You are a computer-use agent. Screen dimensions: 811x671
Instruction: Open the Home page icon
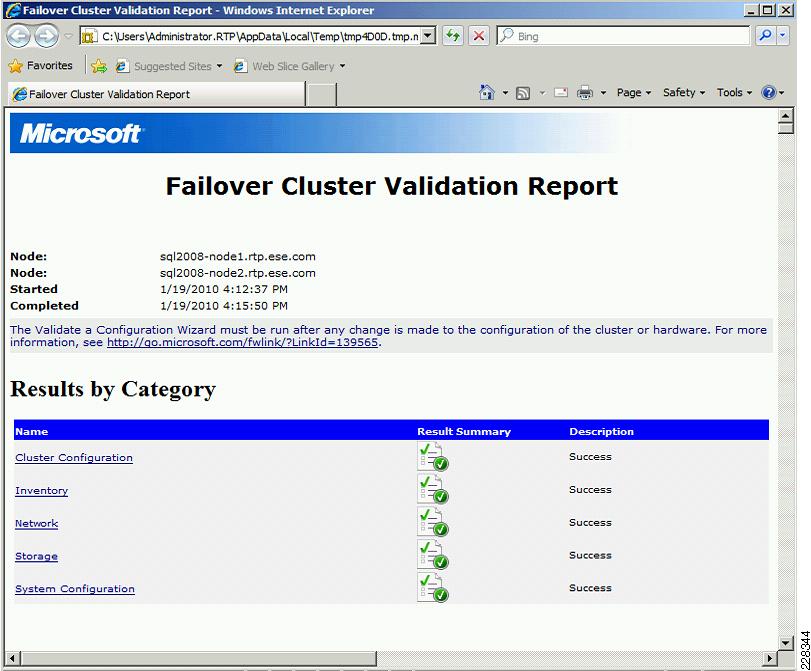[486, 93]
